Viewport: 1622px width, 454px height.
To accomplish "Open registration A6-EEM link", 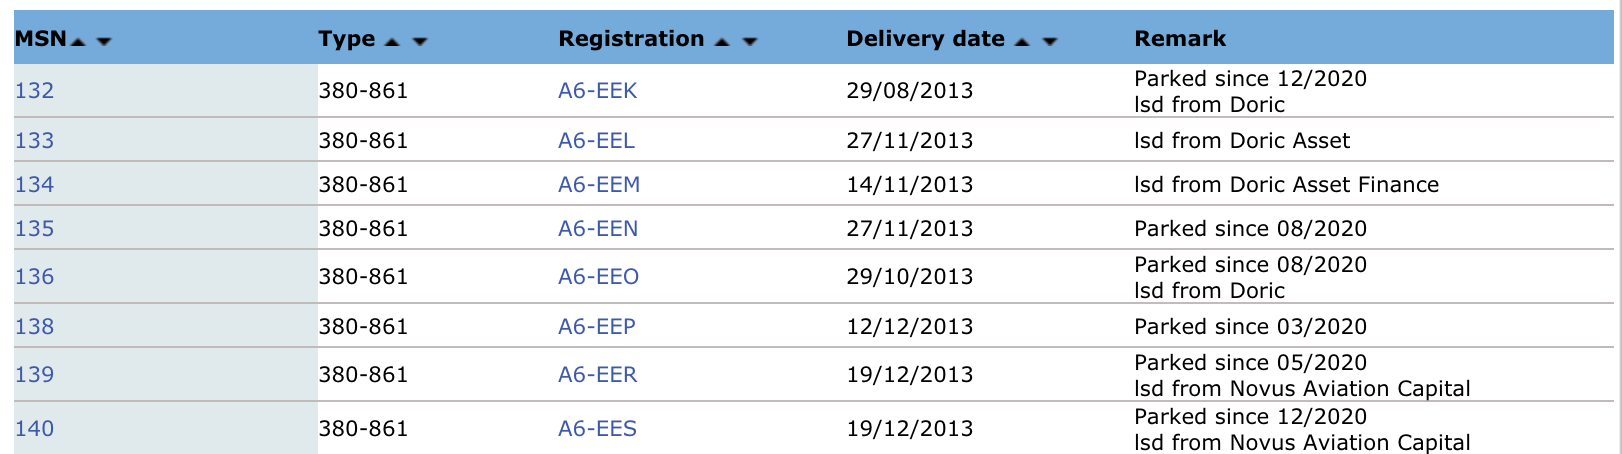I will pos(599,185).
